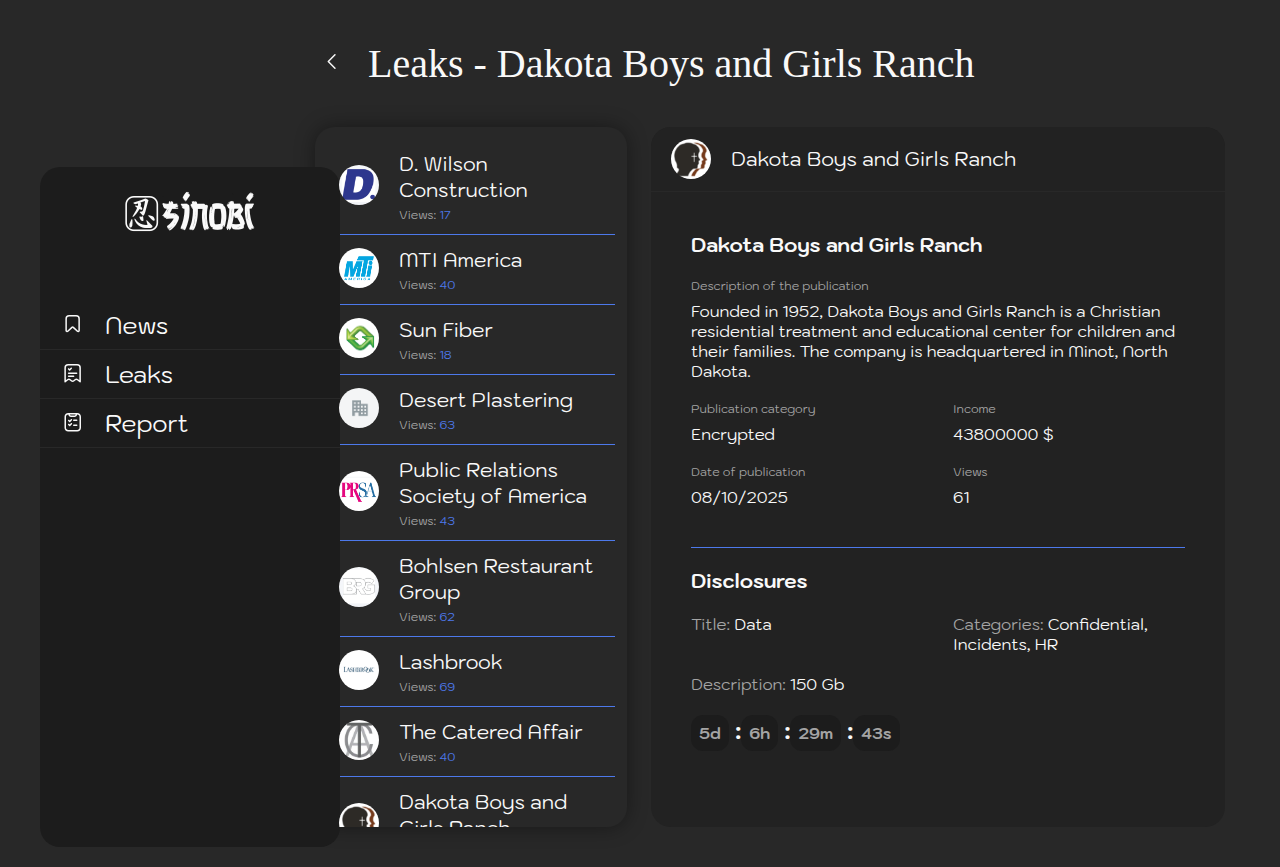
Task: Click the logo in the detail panel header
Action: tap(691, 159)
